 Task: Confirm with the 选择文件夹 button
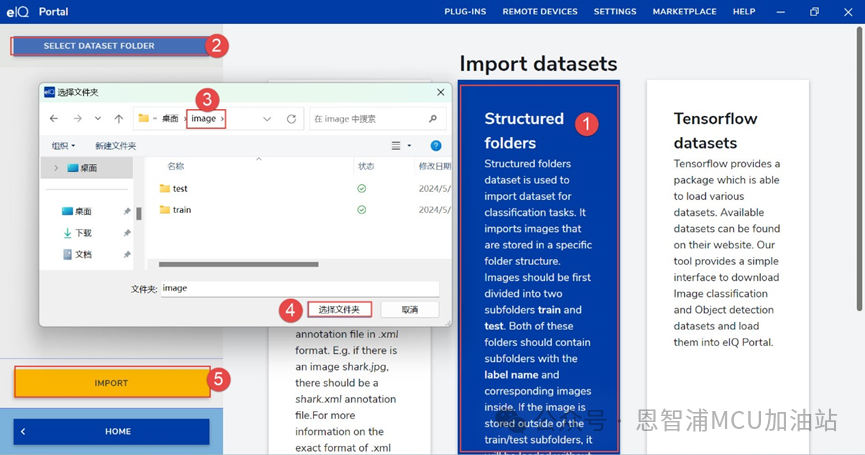pyautogui.click(x=339, y=309)
